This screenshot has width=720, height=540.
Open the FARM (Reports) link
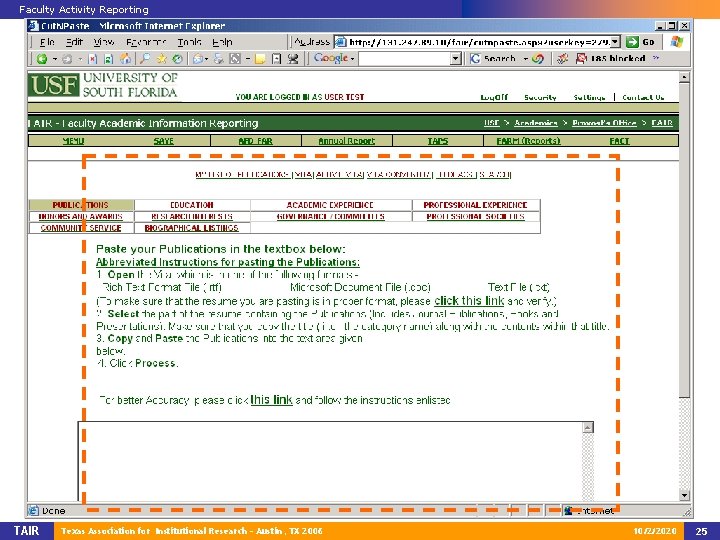[529, 141]
